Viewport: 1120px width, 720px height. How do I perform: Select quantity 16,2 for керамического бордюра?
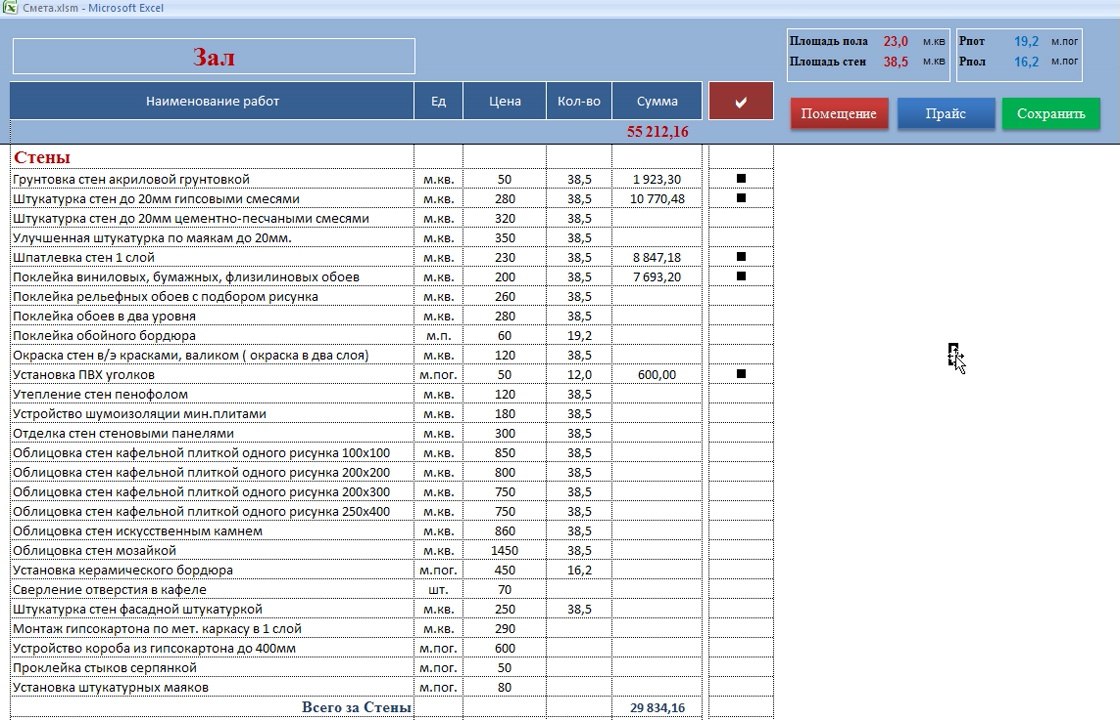pos(579,570)
